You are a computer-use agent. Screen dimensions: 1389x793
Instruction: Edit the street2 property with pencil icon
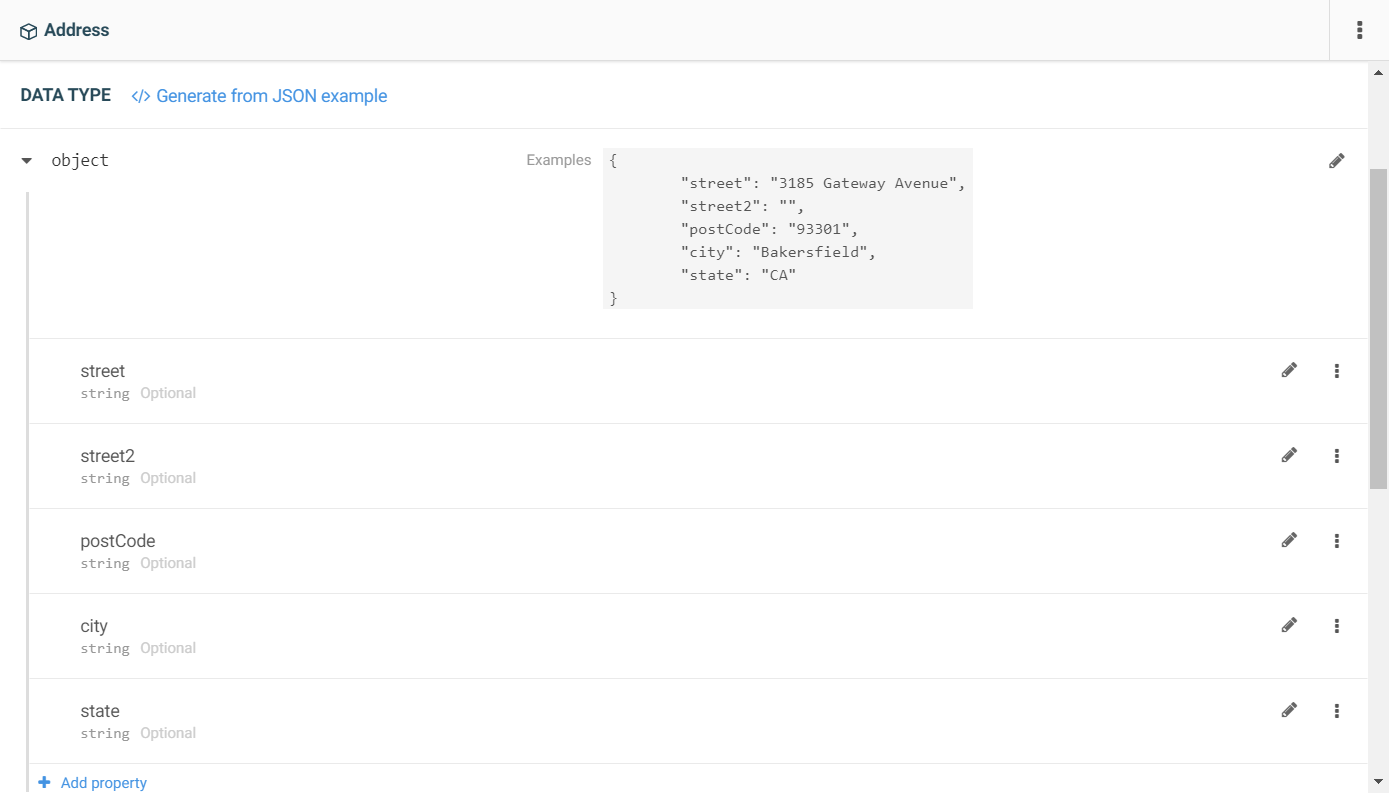(x=1289, y=456)
